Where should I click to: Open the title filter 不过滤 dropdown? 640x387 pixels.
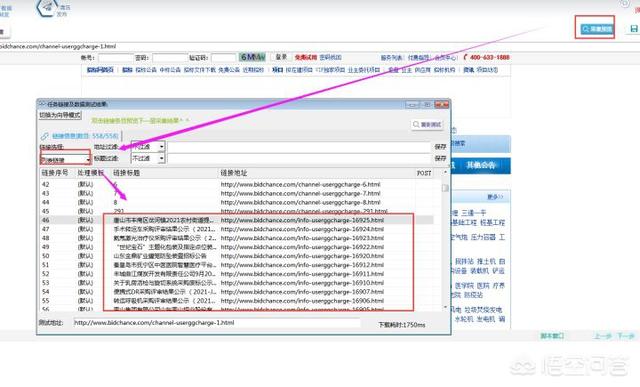[x=148, y=158]
